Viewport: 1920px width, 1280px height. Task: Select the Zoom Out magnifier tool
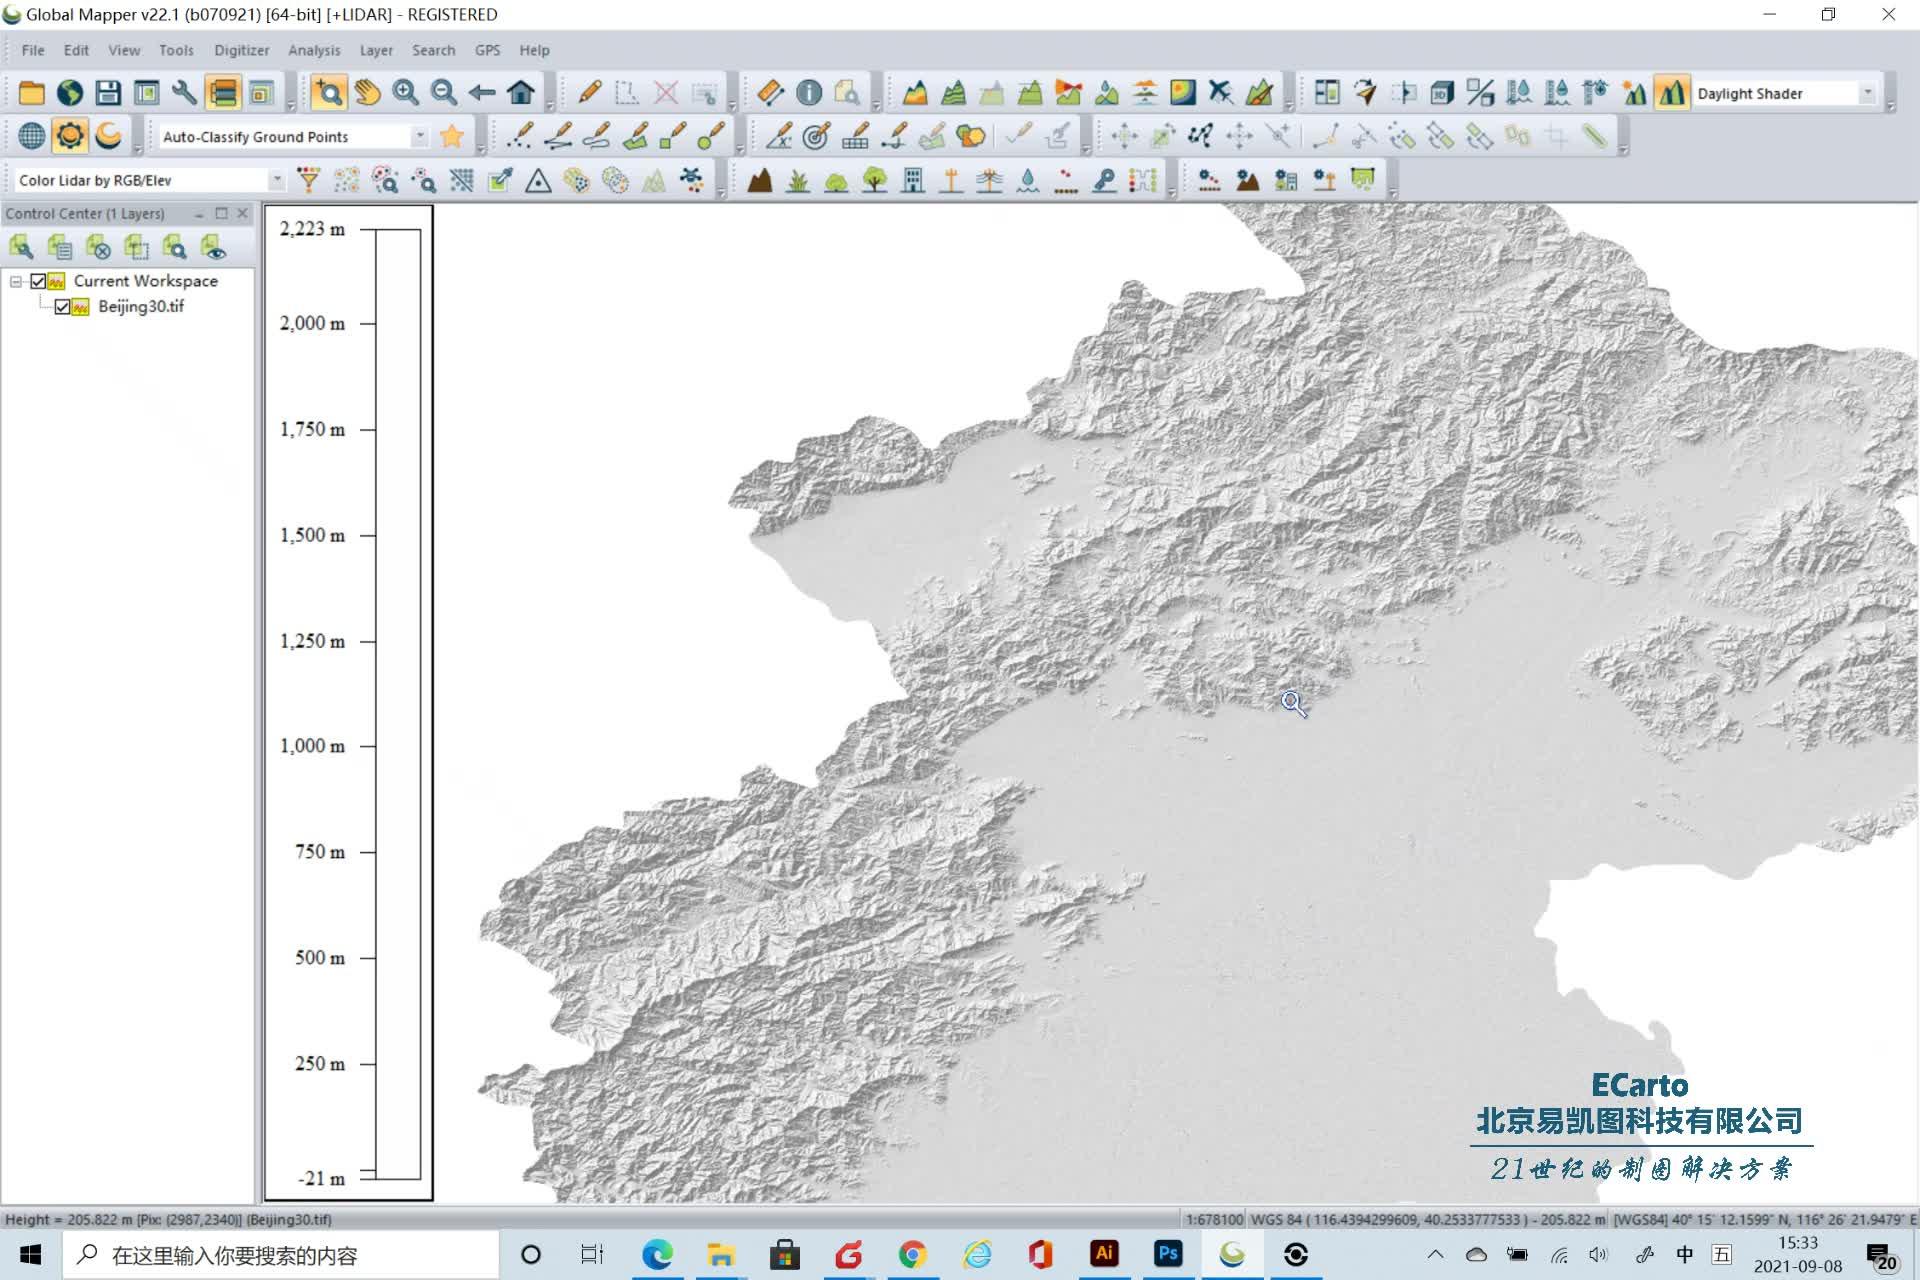pyautogui.click(x=443, y=93)
